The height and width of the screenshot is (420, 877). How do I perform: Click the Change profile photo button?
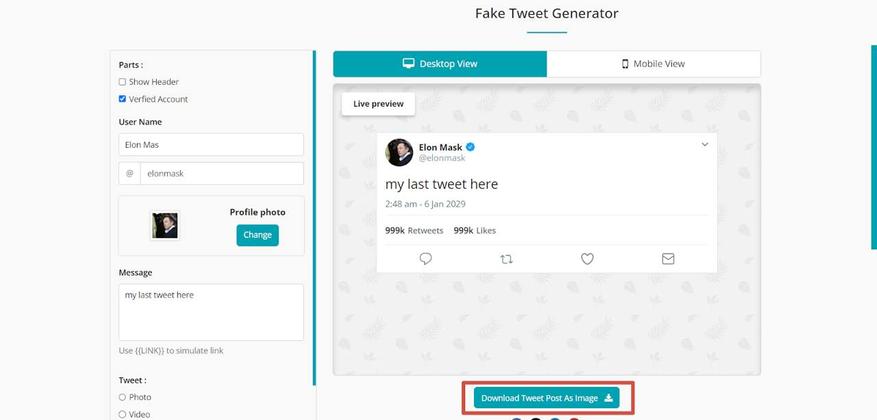coord(257,235)
